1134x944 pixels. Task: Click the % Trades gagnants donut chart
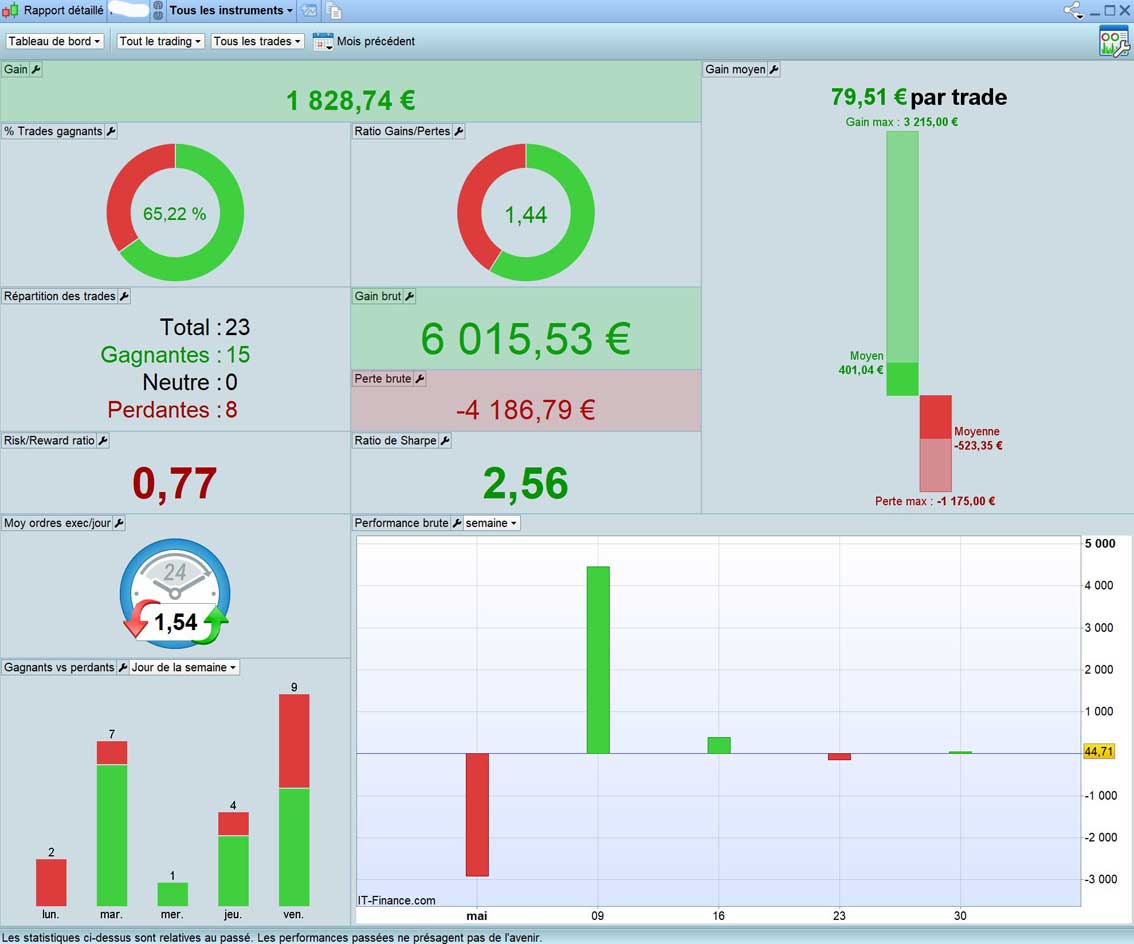point(175,212)
